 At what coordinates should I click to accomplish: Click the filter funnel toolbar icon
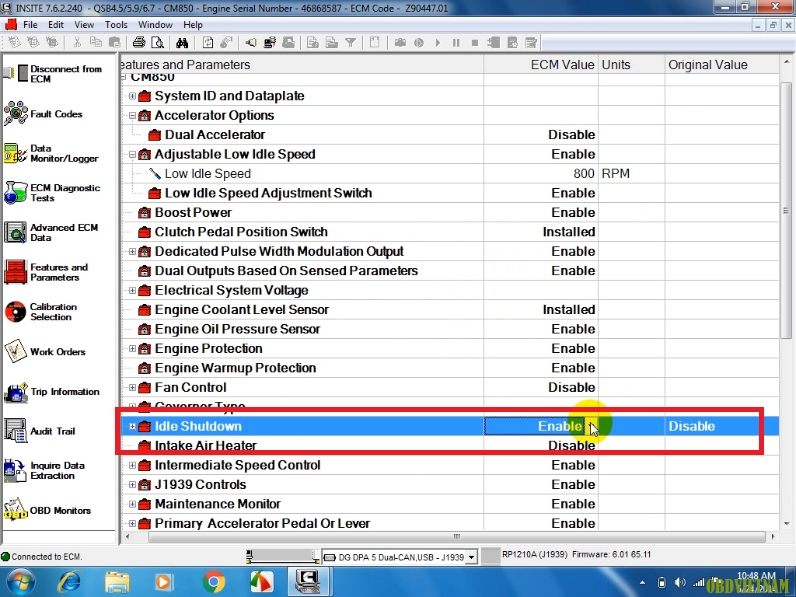coord(350,43)
